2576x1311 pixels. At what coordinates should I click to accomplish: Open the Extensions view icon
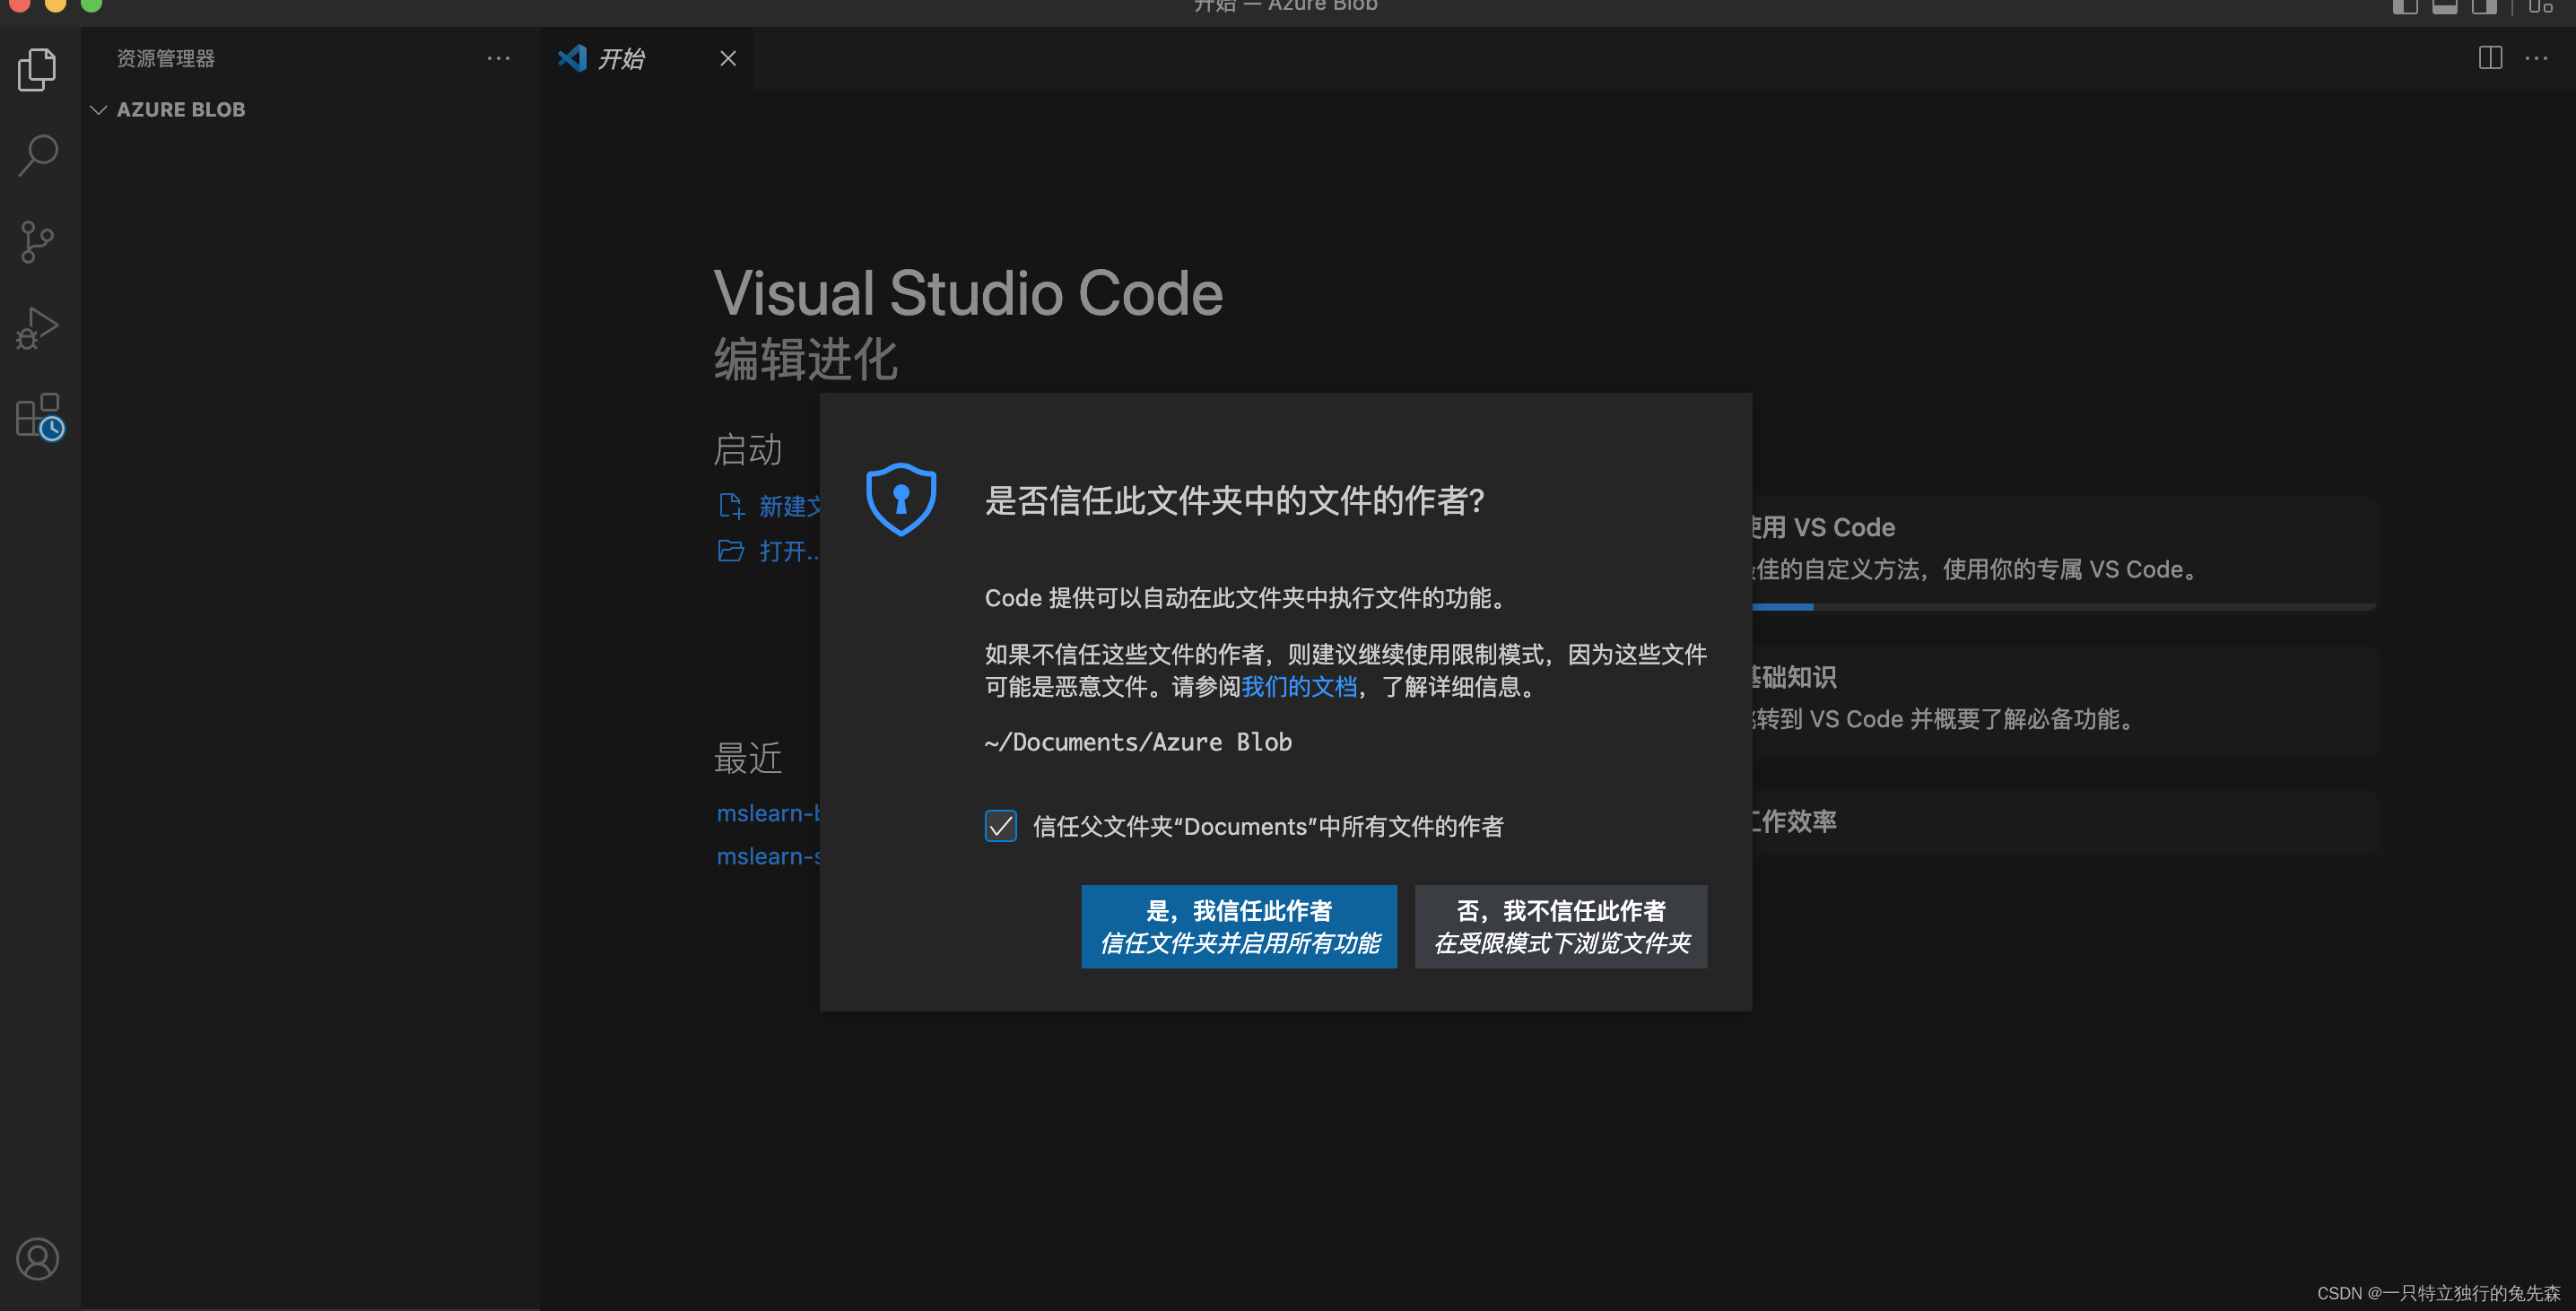pos(39,415)
